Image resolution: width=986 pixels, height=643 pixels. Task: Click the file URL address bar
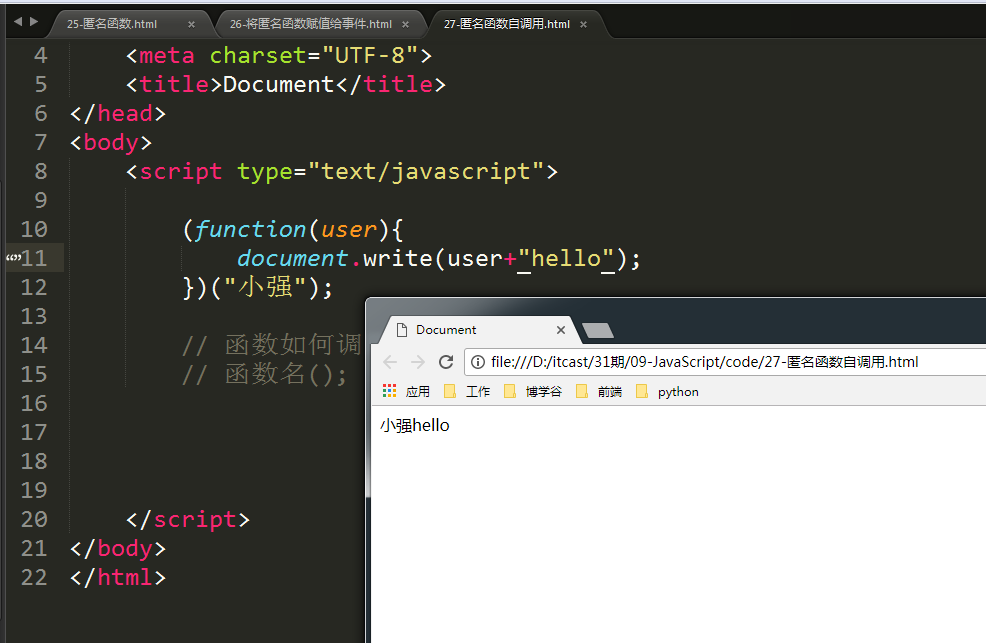[720, 362]
